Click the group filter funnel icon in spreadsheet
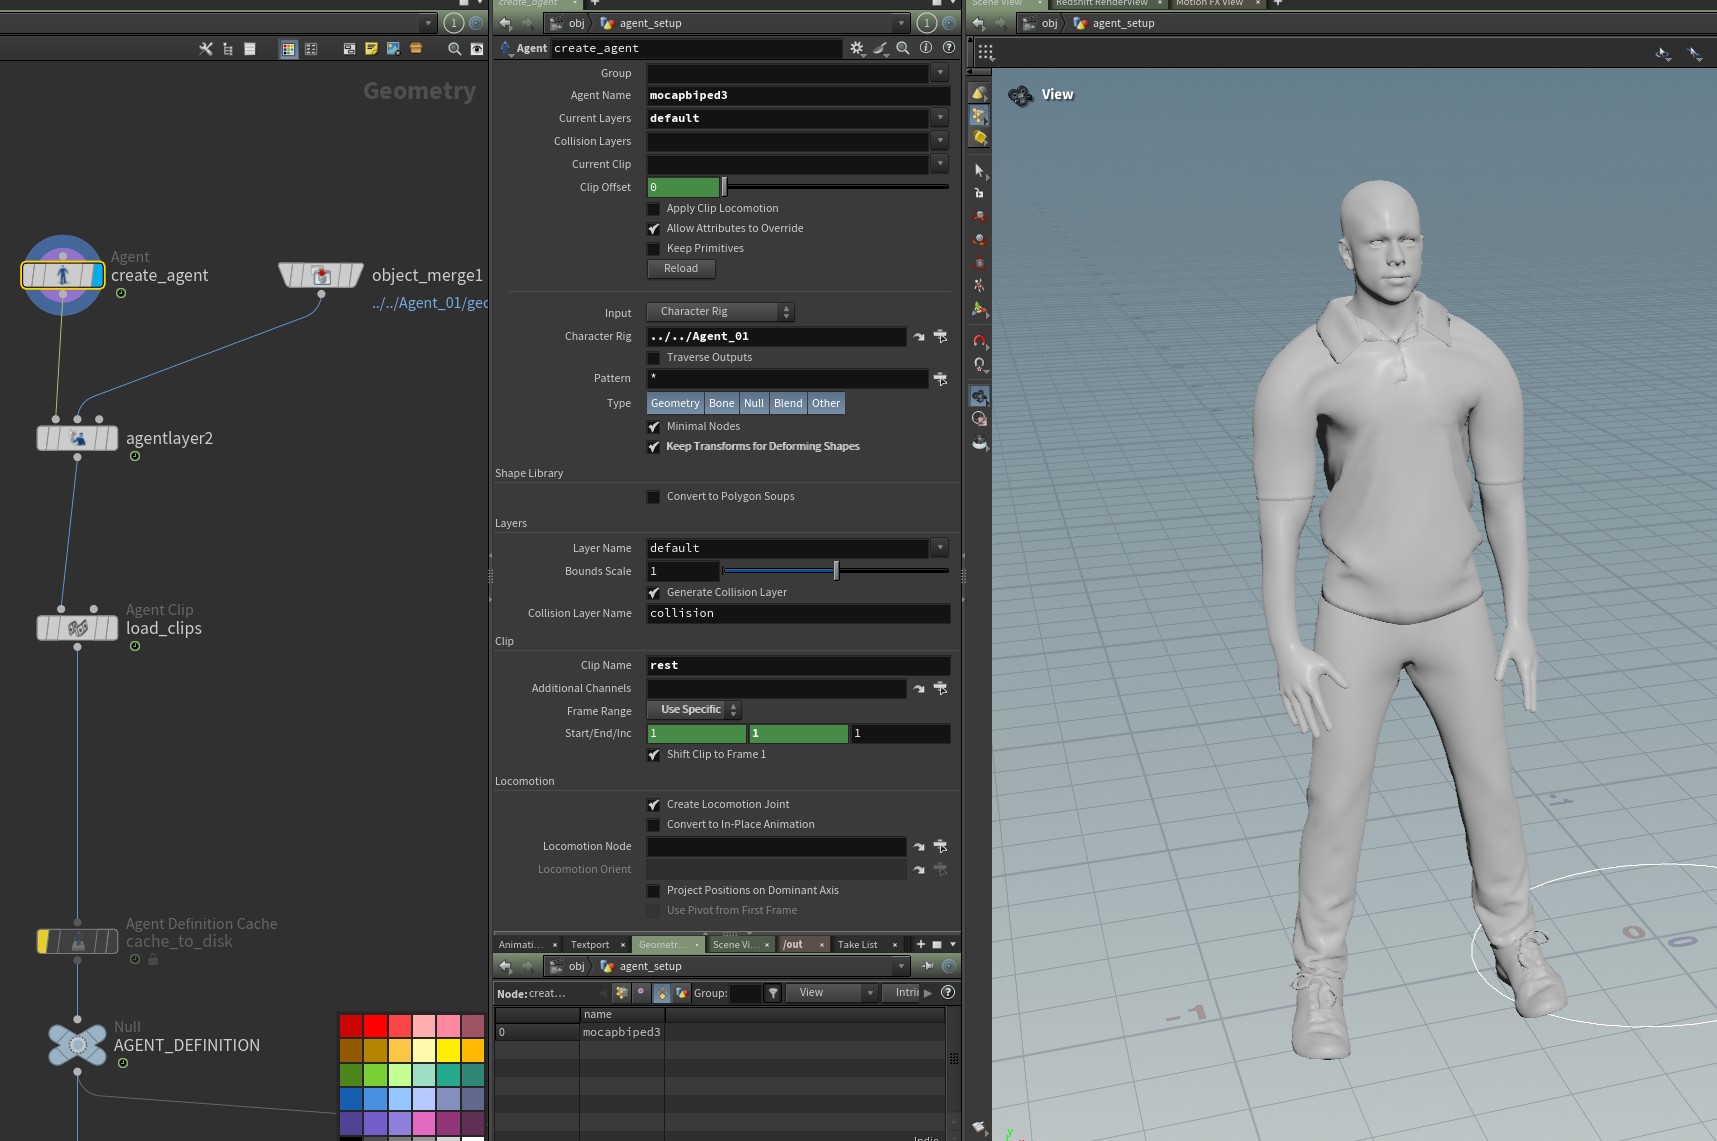 click(x=773, y=993)
